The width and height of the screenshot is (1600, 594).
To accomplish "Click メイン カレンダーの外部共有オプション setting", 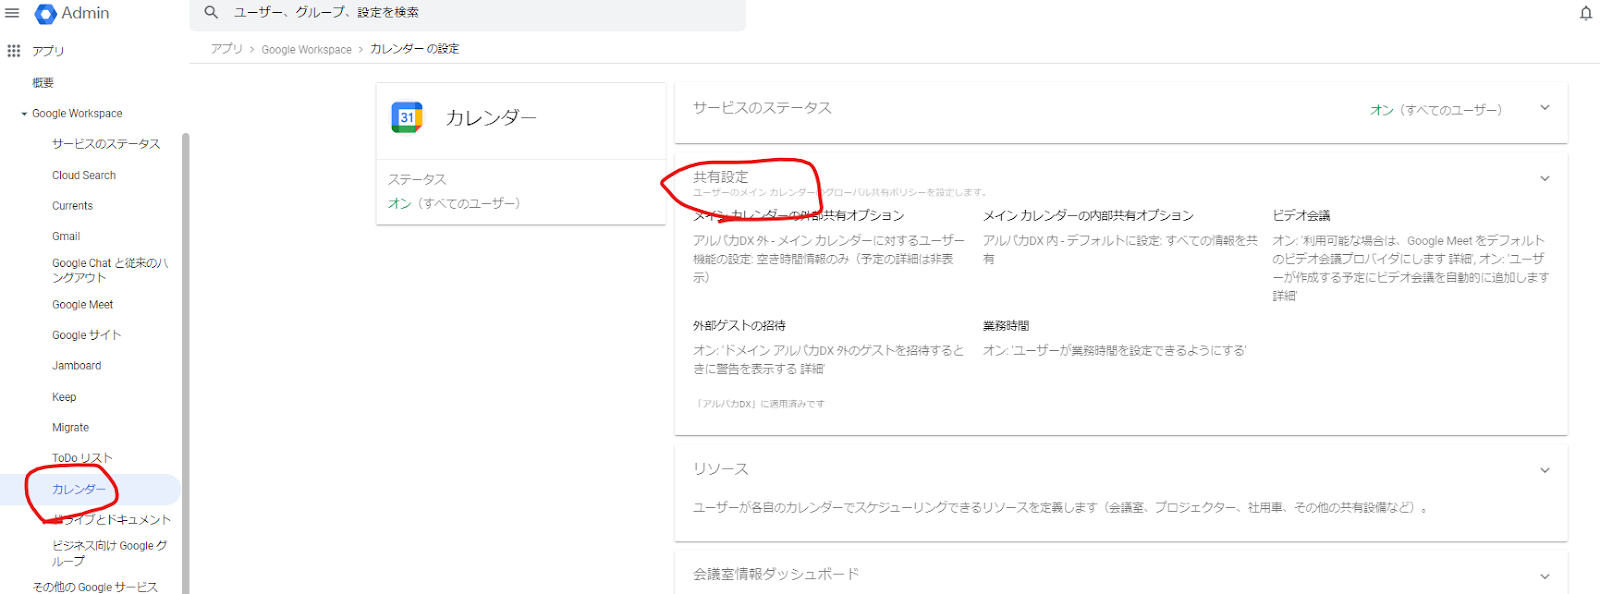I will pyautogui.click(x=798, y=216).
